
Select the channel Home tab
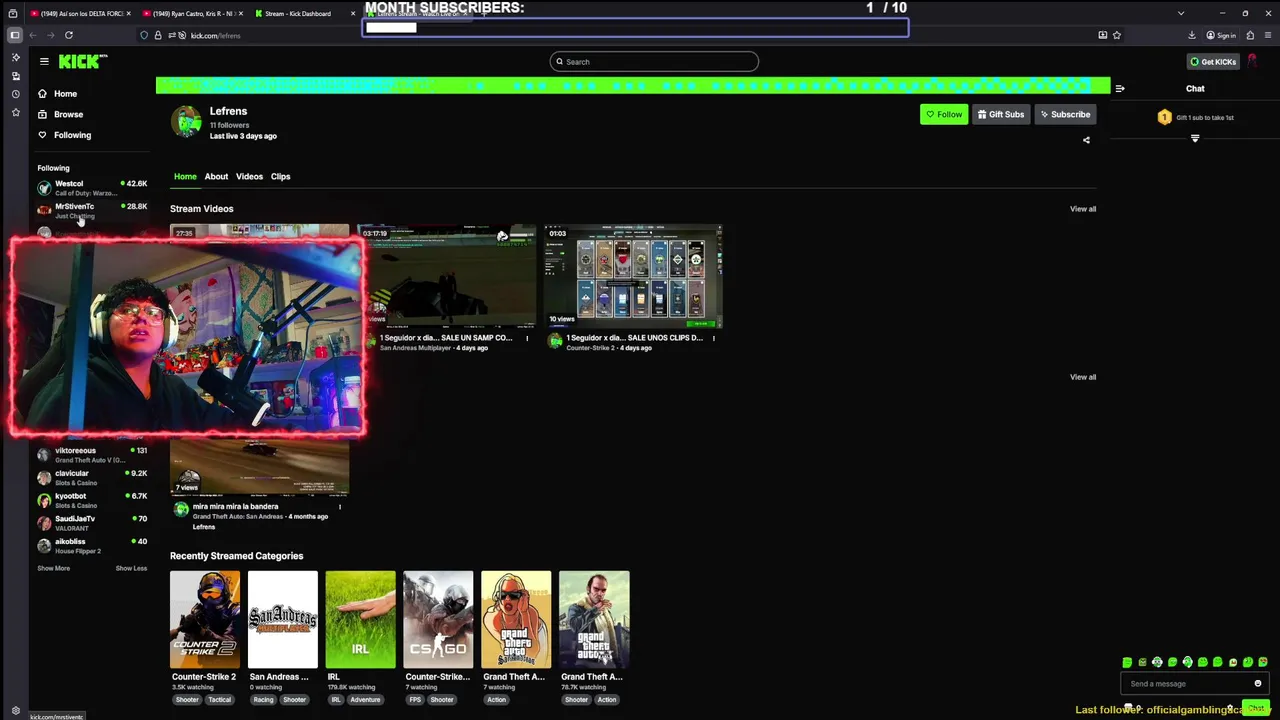[185, 176]
